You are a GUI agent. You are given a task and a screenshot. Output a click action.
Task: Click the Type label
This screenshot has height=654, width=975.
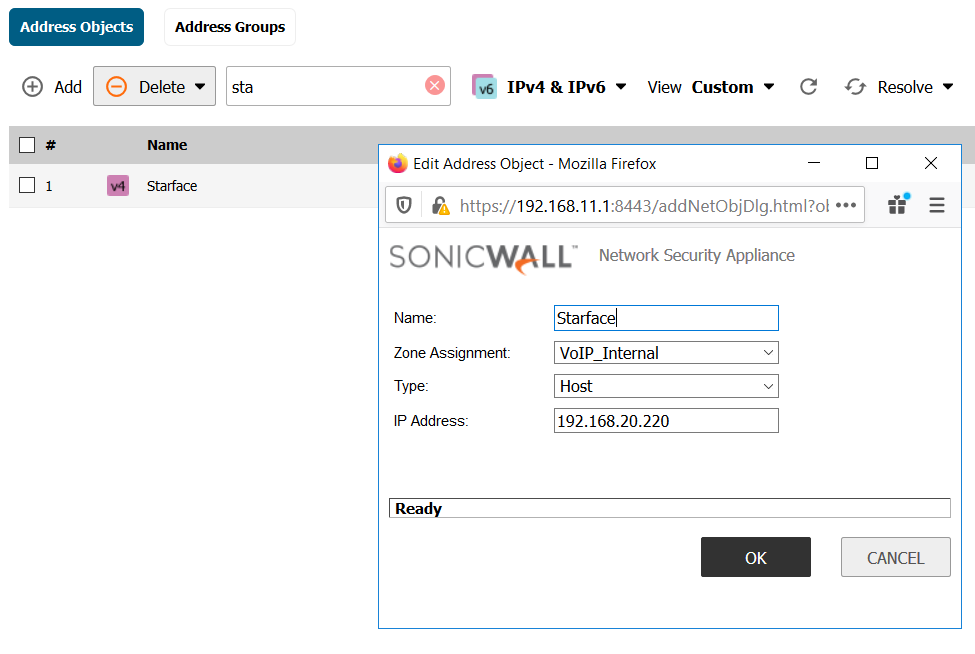tap(411, 386)
